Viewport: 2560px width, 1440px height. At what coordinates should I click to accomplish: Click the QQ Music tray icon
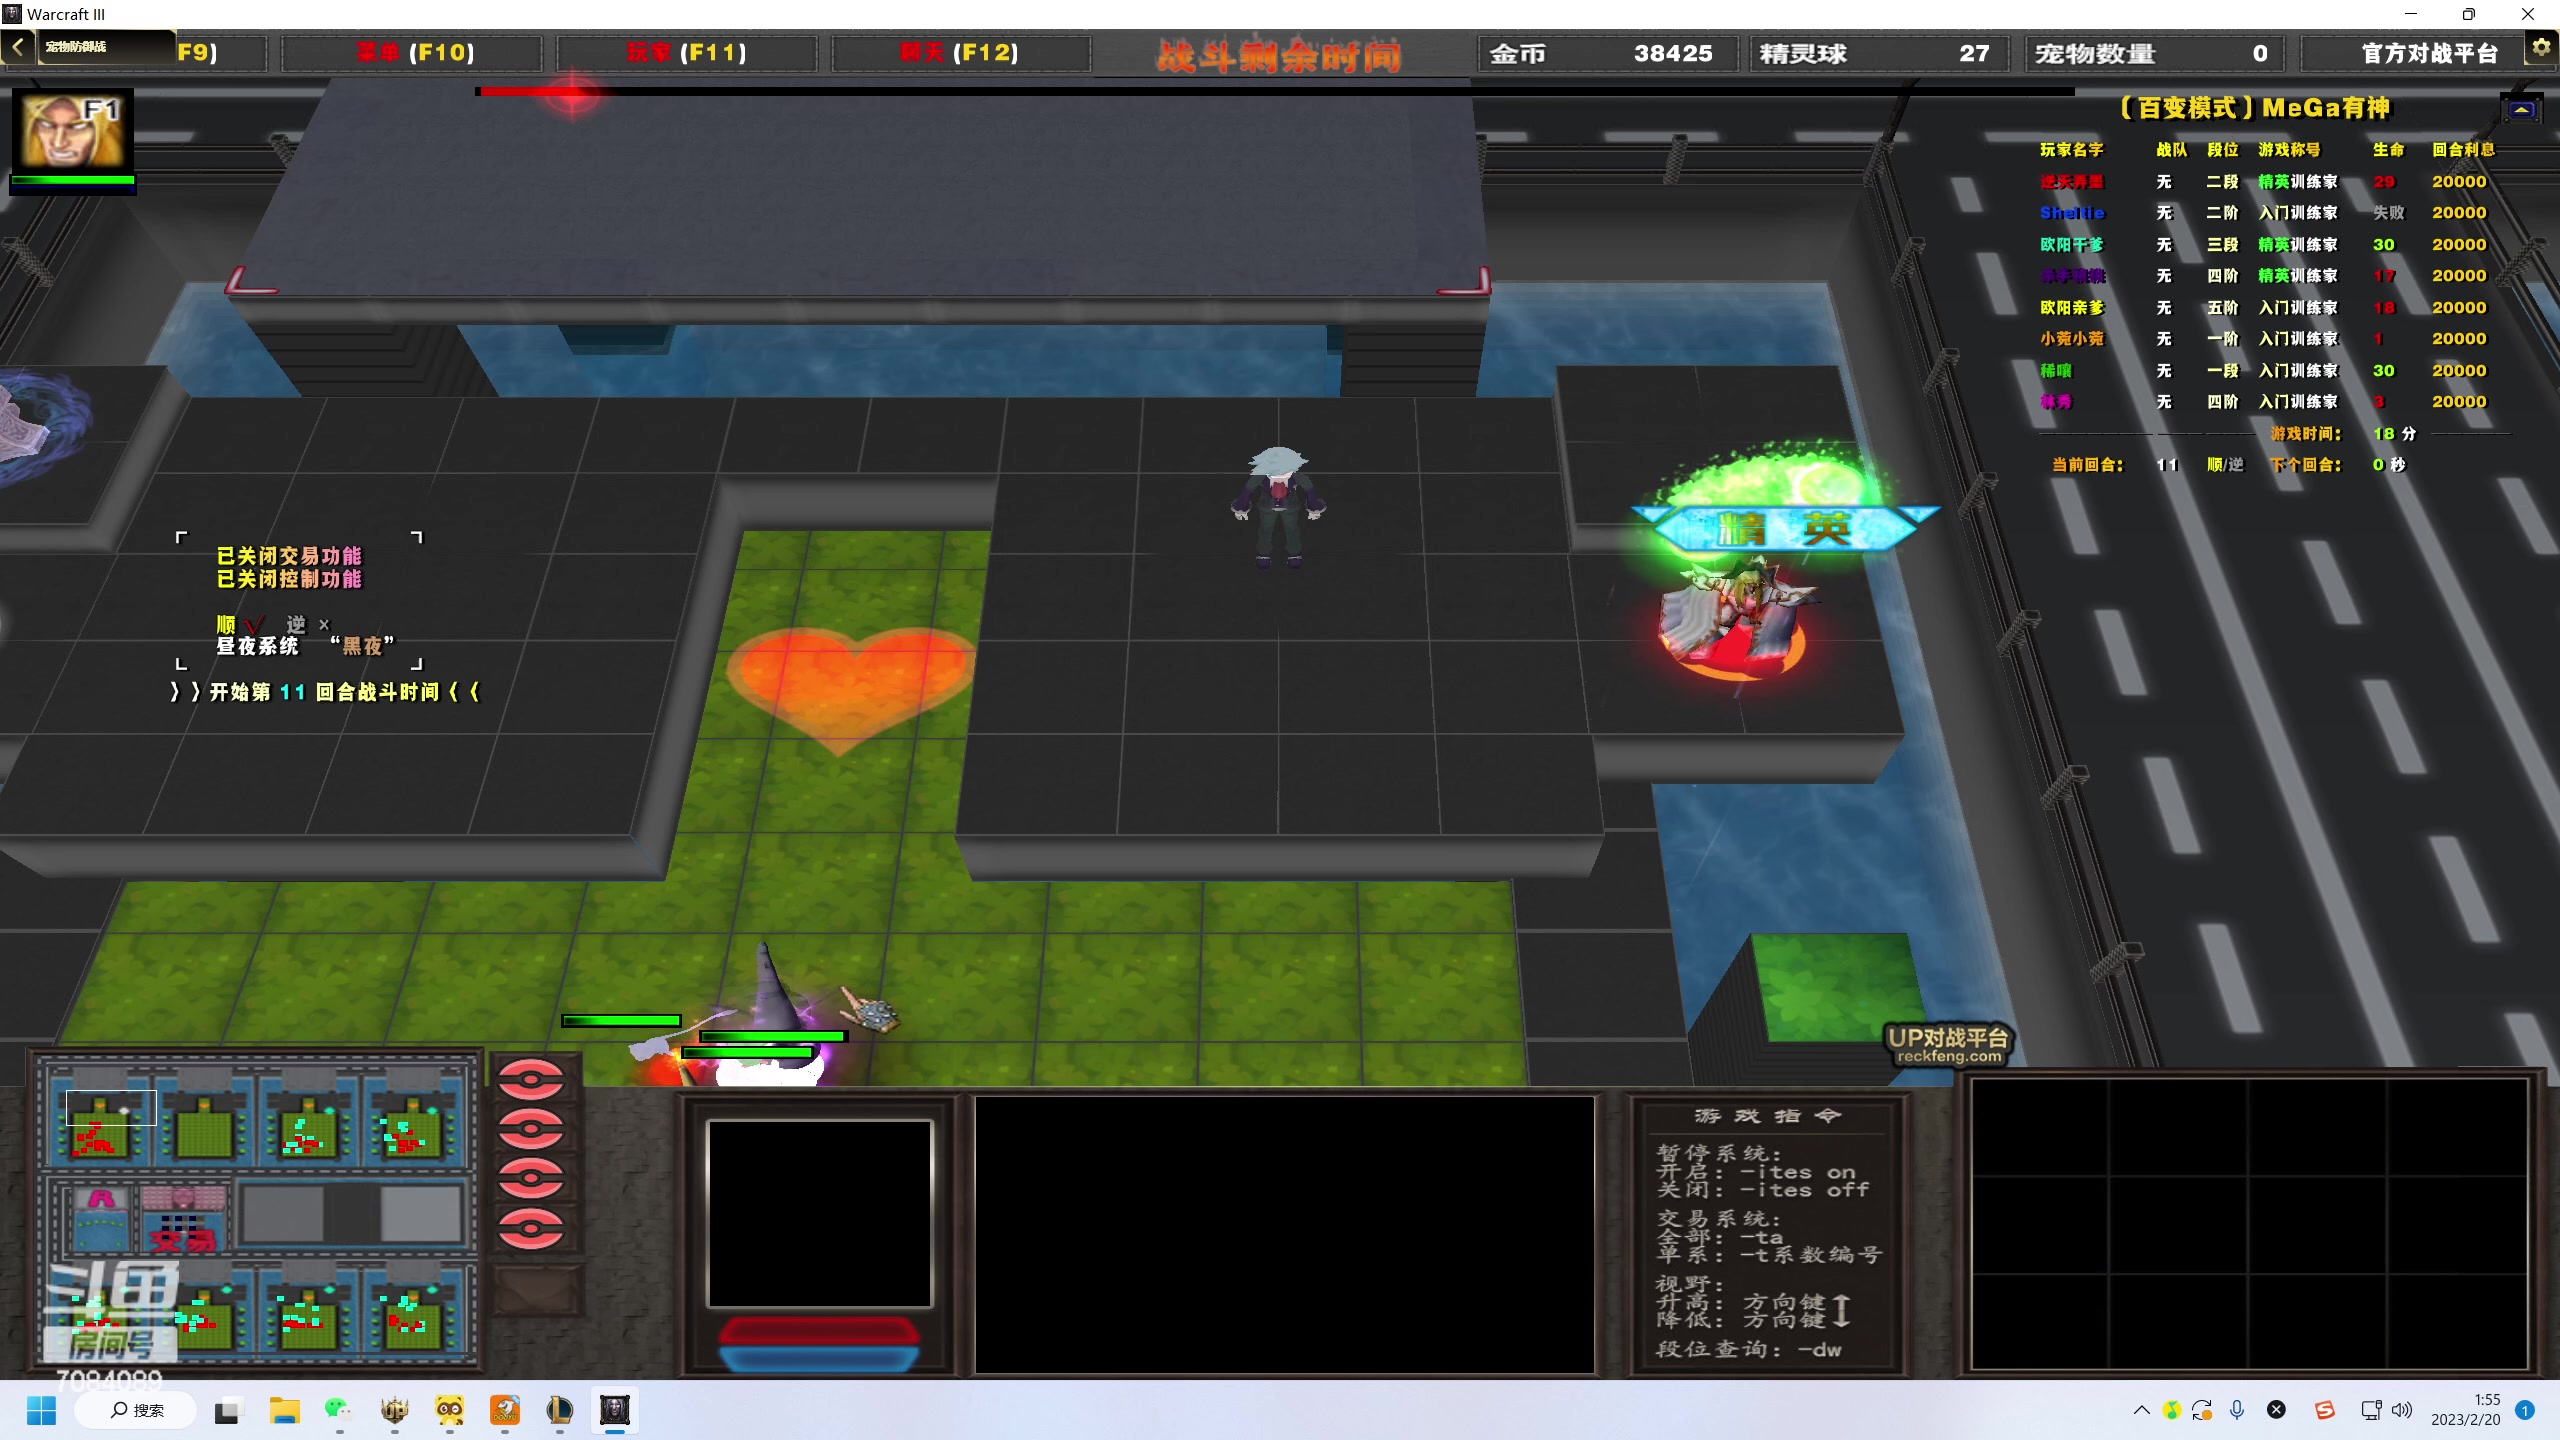coord(2172,1410)
